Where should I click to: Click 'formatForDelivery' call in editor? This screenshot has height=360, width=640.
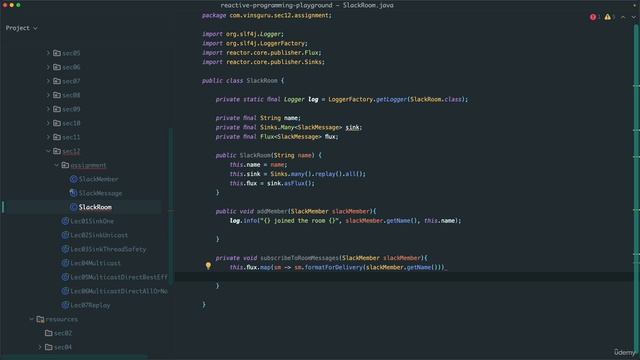[x=333, y=267]
